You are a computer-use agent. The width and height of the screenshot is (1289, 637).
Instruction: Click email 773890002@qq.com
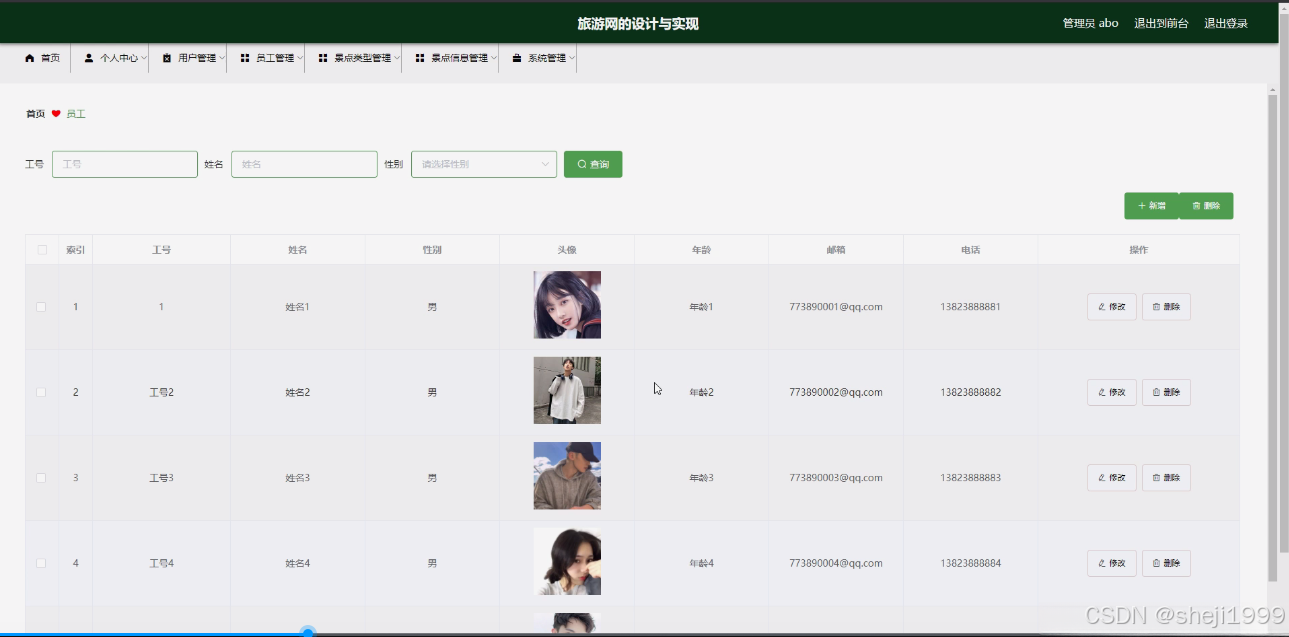(x=836, y=392)
